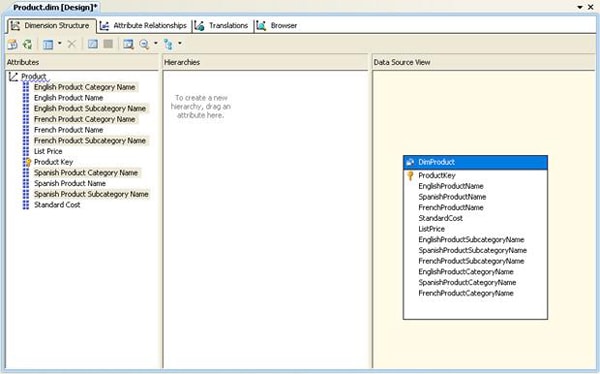
Task: Click attribute icon beside English Product Category Name
Action: click(26, 87)
